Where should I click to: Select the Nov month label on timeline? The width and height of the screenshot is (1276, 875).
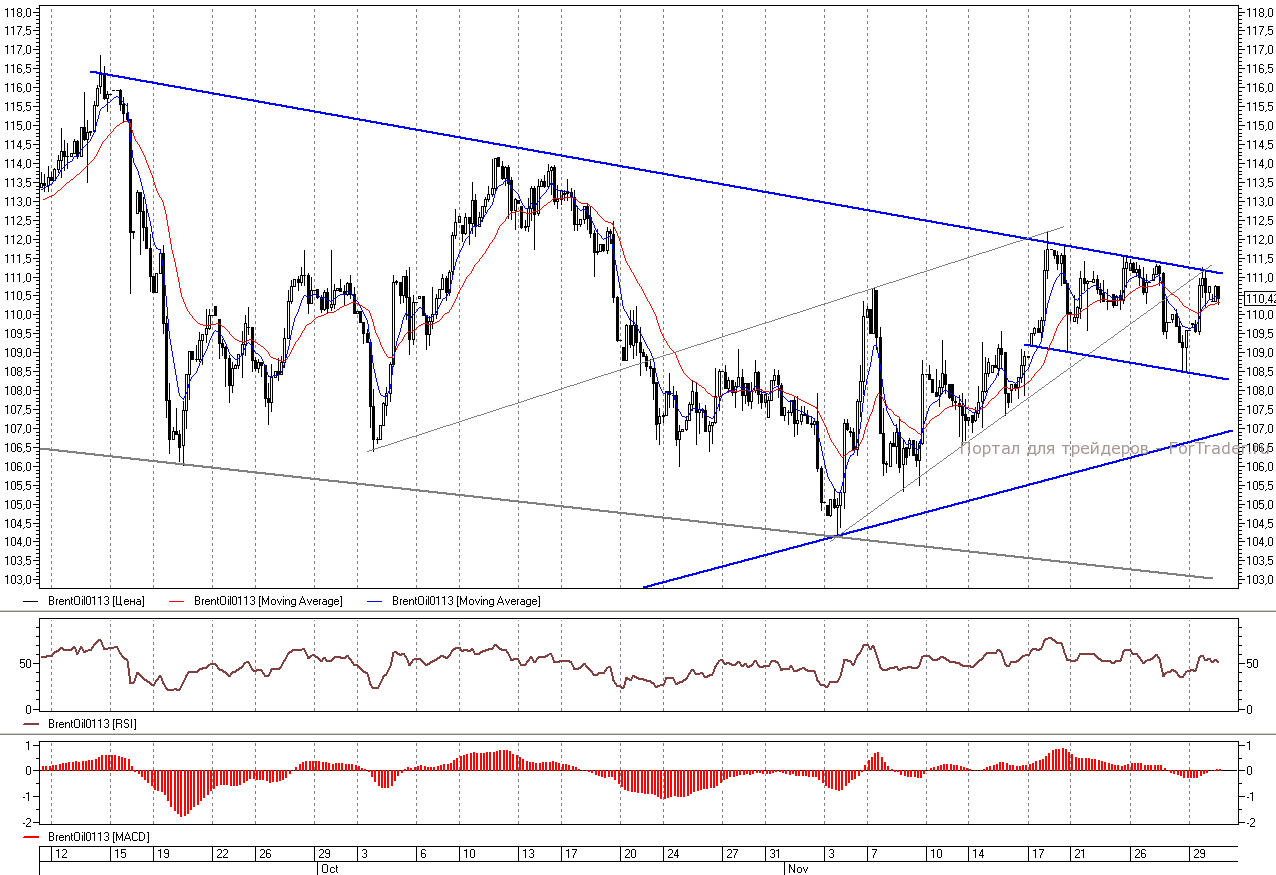[798, 869]
